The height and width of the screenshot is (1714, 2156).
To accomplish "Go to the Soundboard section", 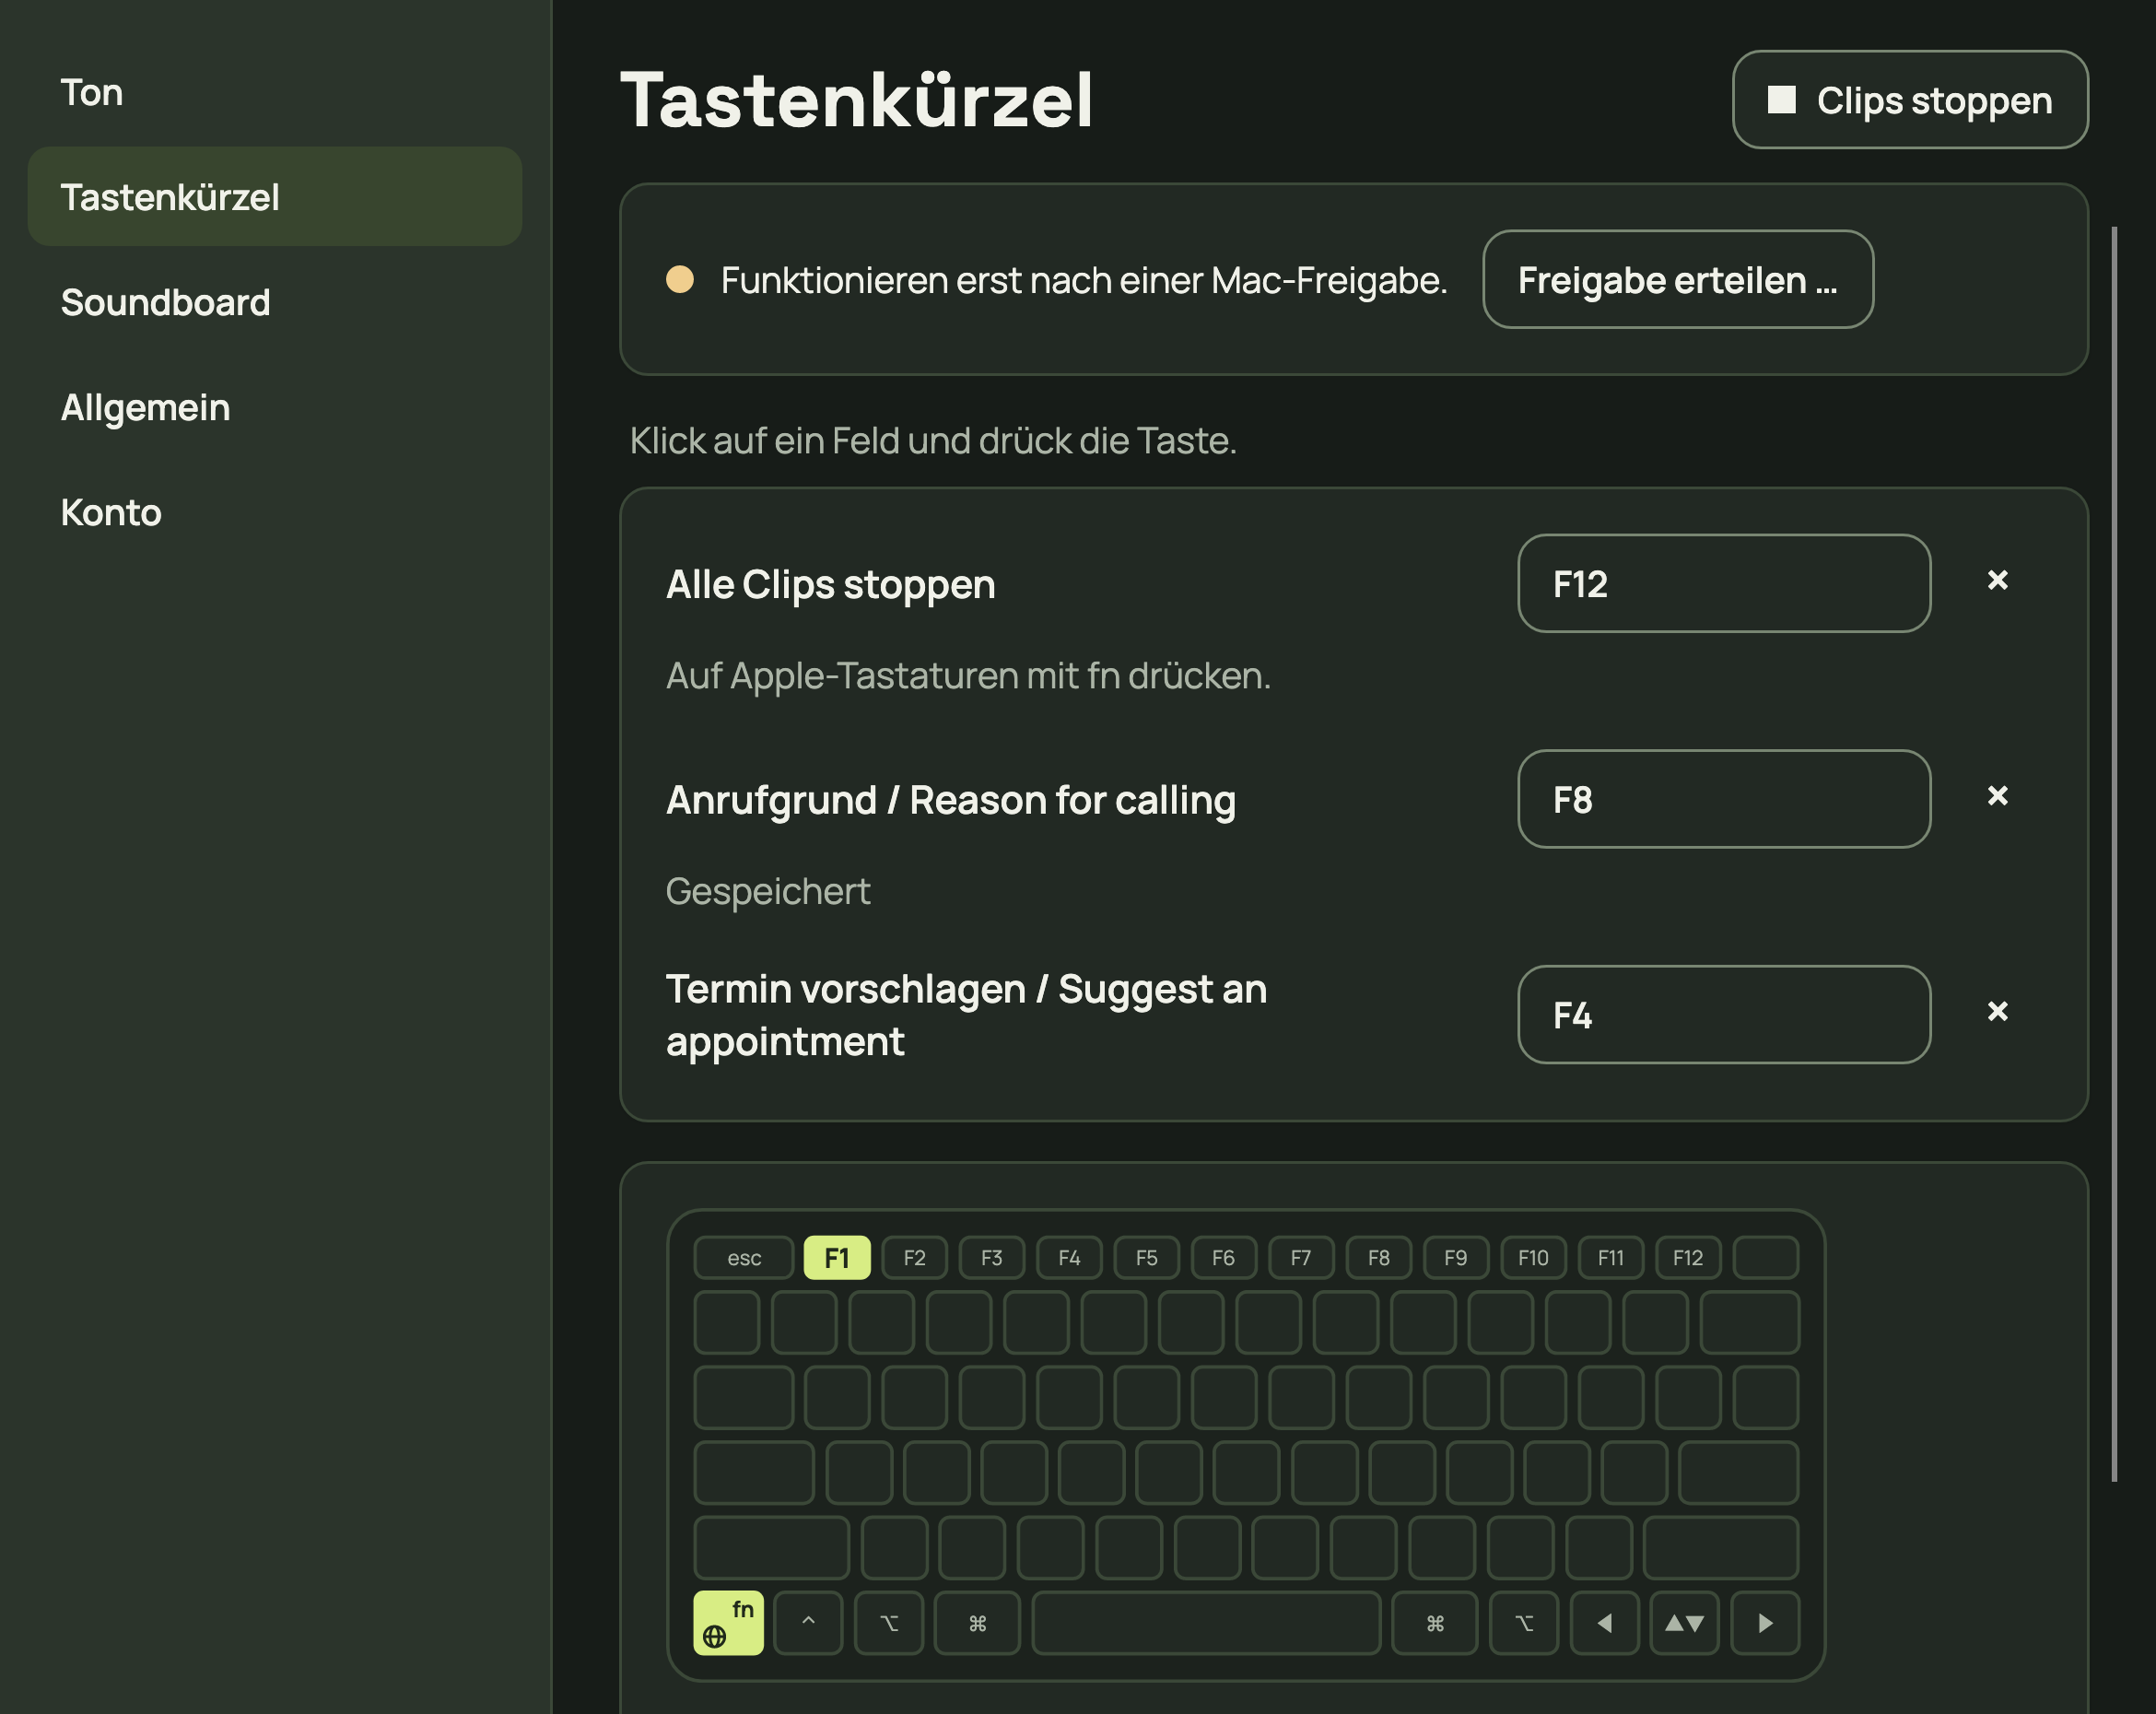I will tap(275, 302).
